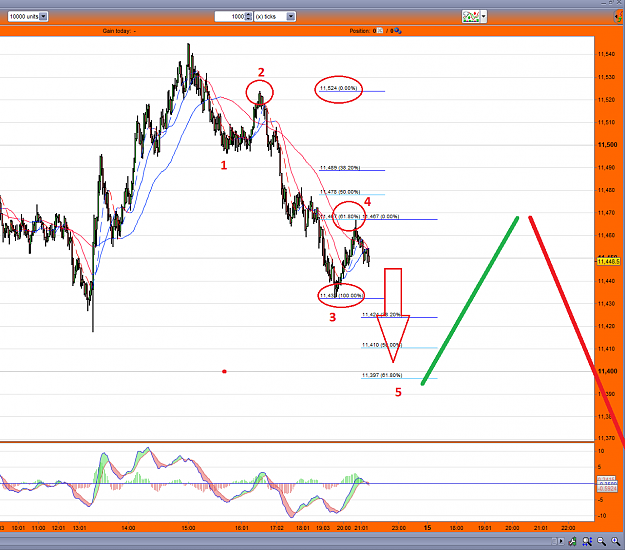Image resolution: width=625 pixels, height=550 pixels.
Task: Click the 15:00 time axis label
Action: coord(189,528)
